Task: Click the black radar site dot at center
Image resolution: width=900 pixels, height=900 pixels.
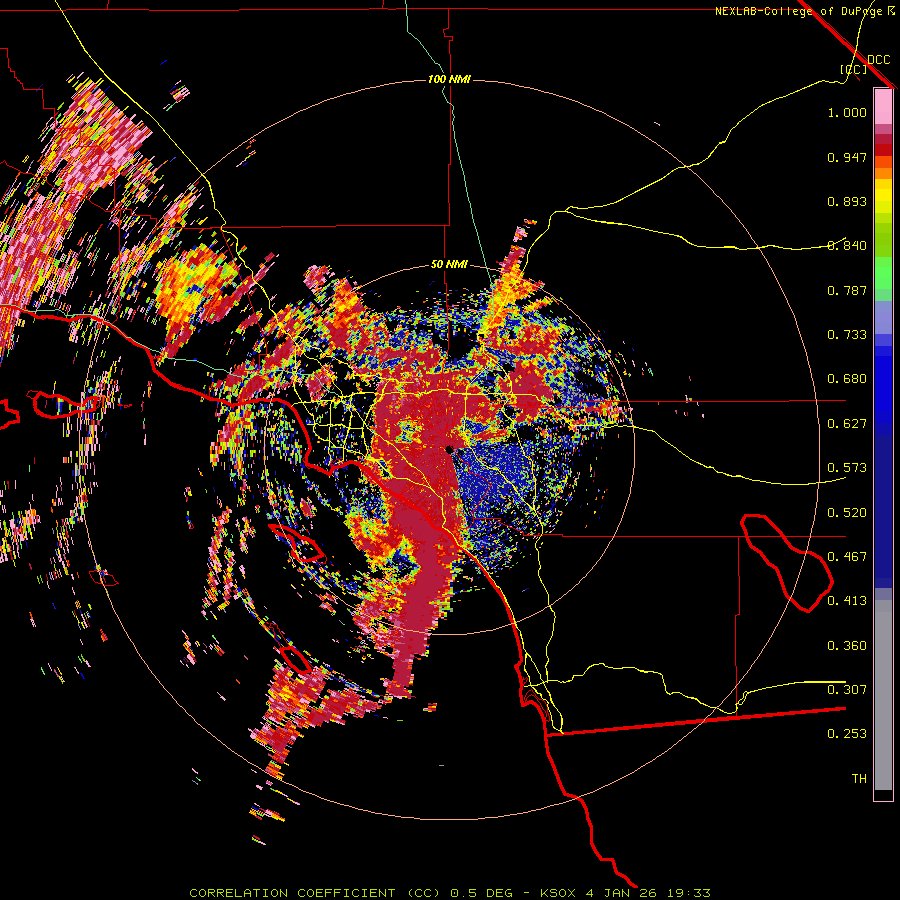Action: [x=450, y=449]
